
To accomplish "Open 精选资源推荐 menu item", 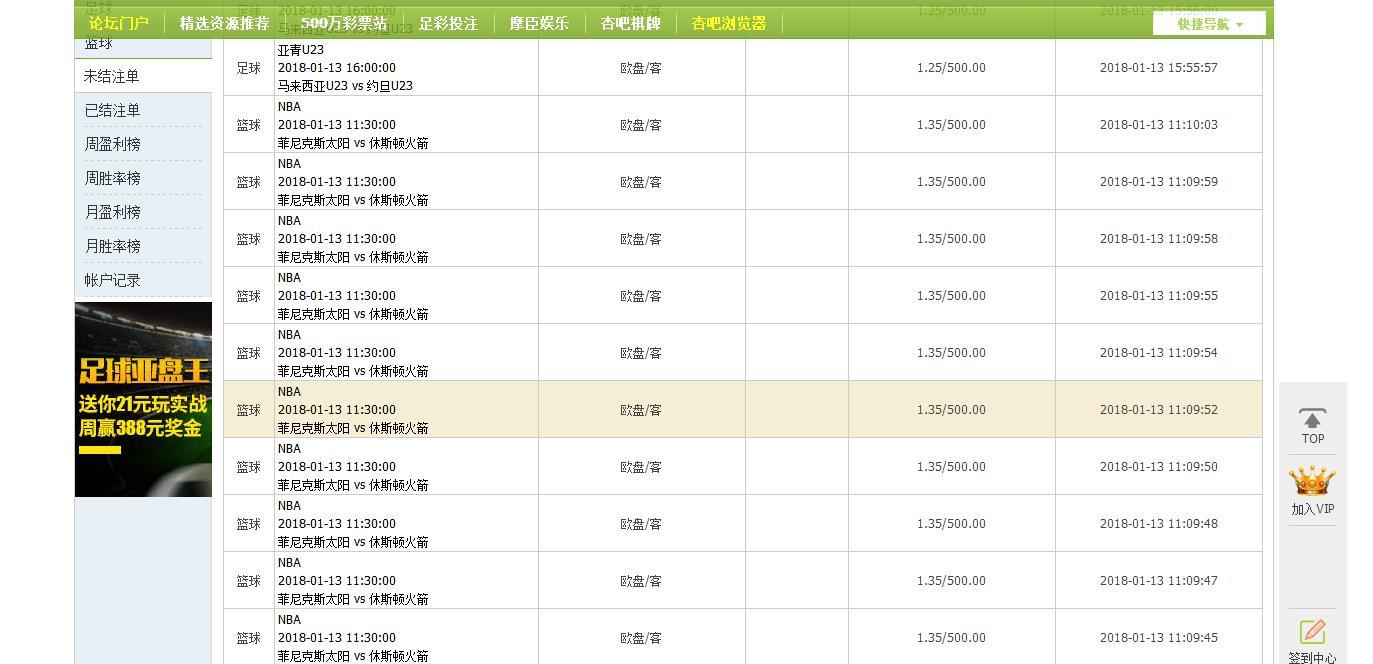I will point(224,23).
